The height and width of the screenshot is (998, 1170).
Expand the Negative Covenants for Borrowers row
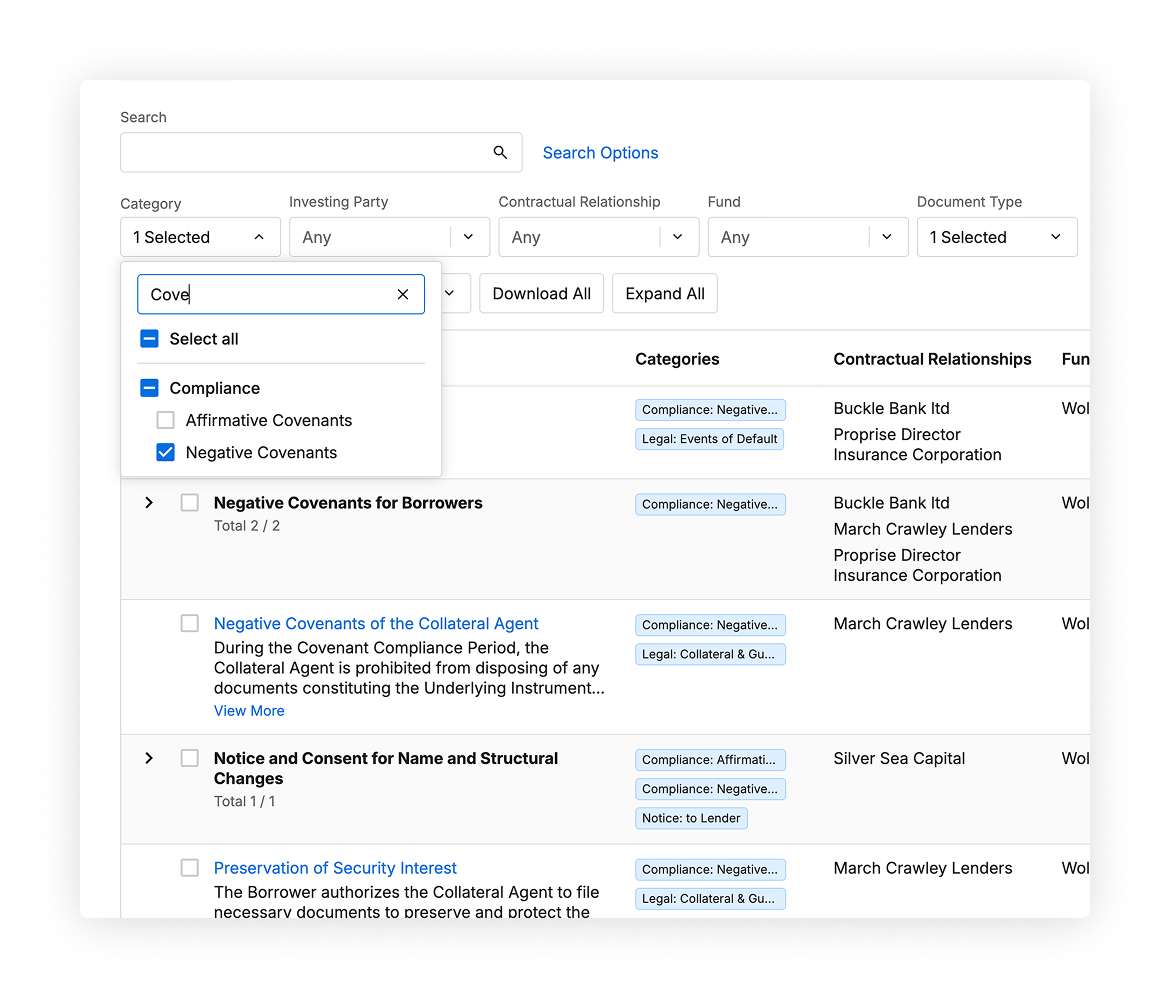click(x=149, y=503)
